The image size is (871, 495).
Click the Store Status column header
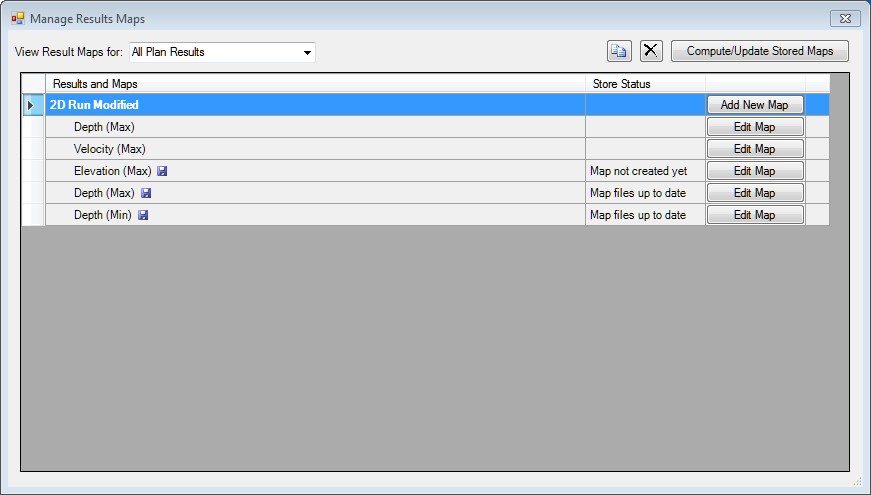621,84
